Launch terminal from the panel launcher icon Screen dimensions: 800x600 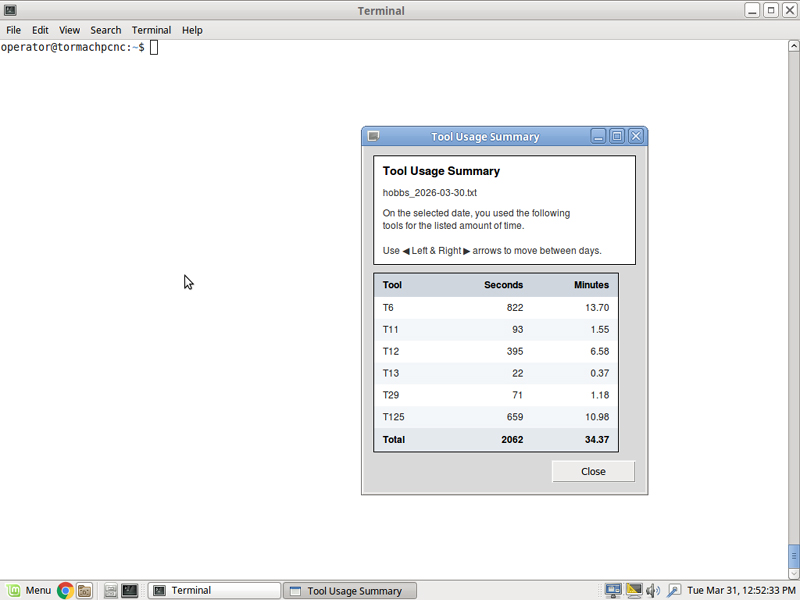tap(130, 590)
